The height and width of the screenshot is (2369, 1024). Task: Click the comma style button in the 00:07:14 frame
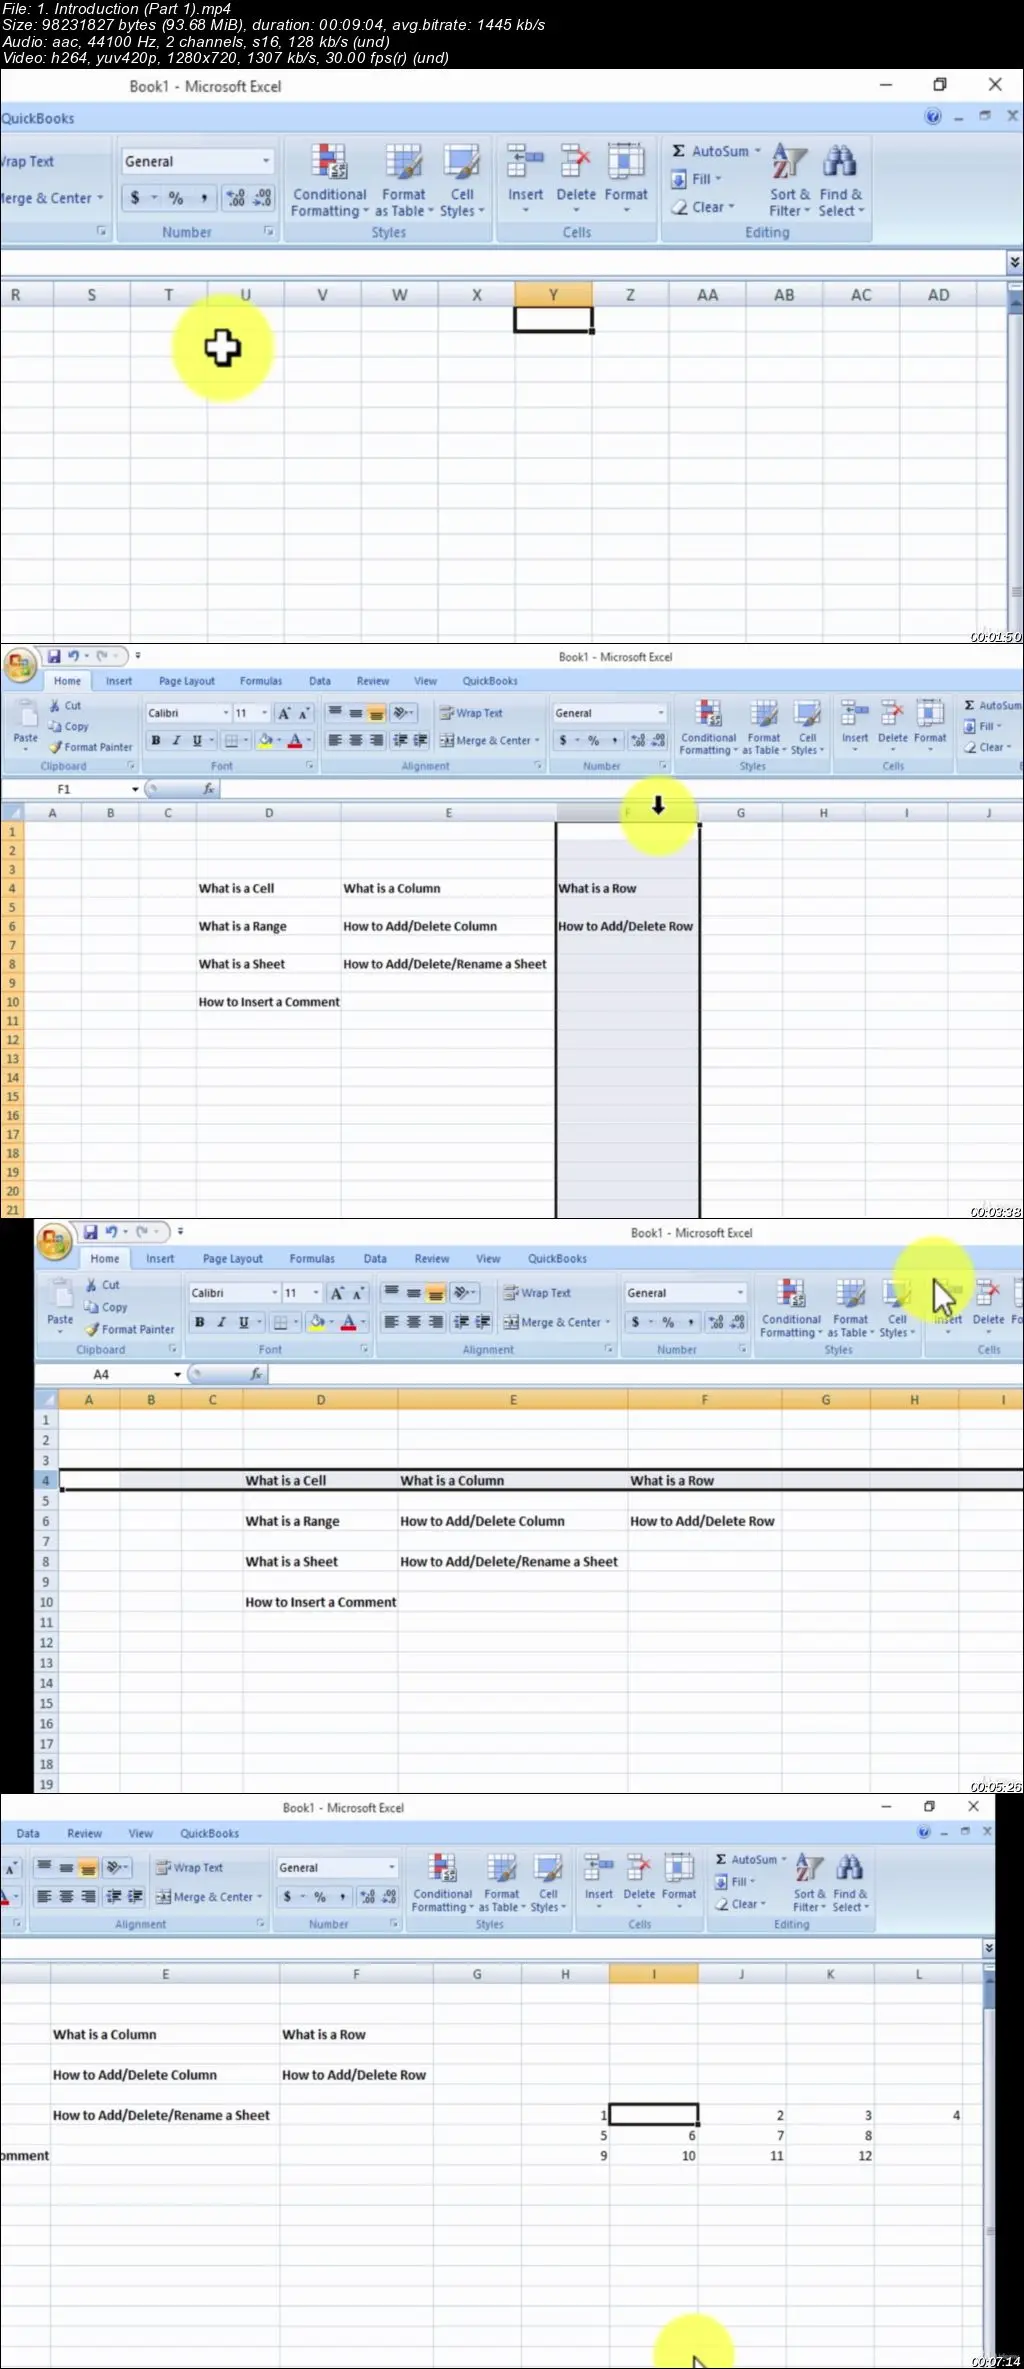[343, 1897]
